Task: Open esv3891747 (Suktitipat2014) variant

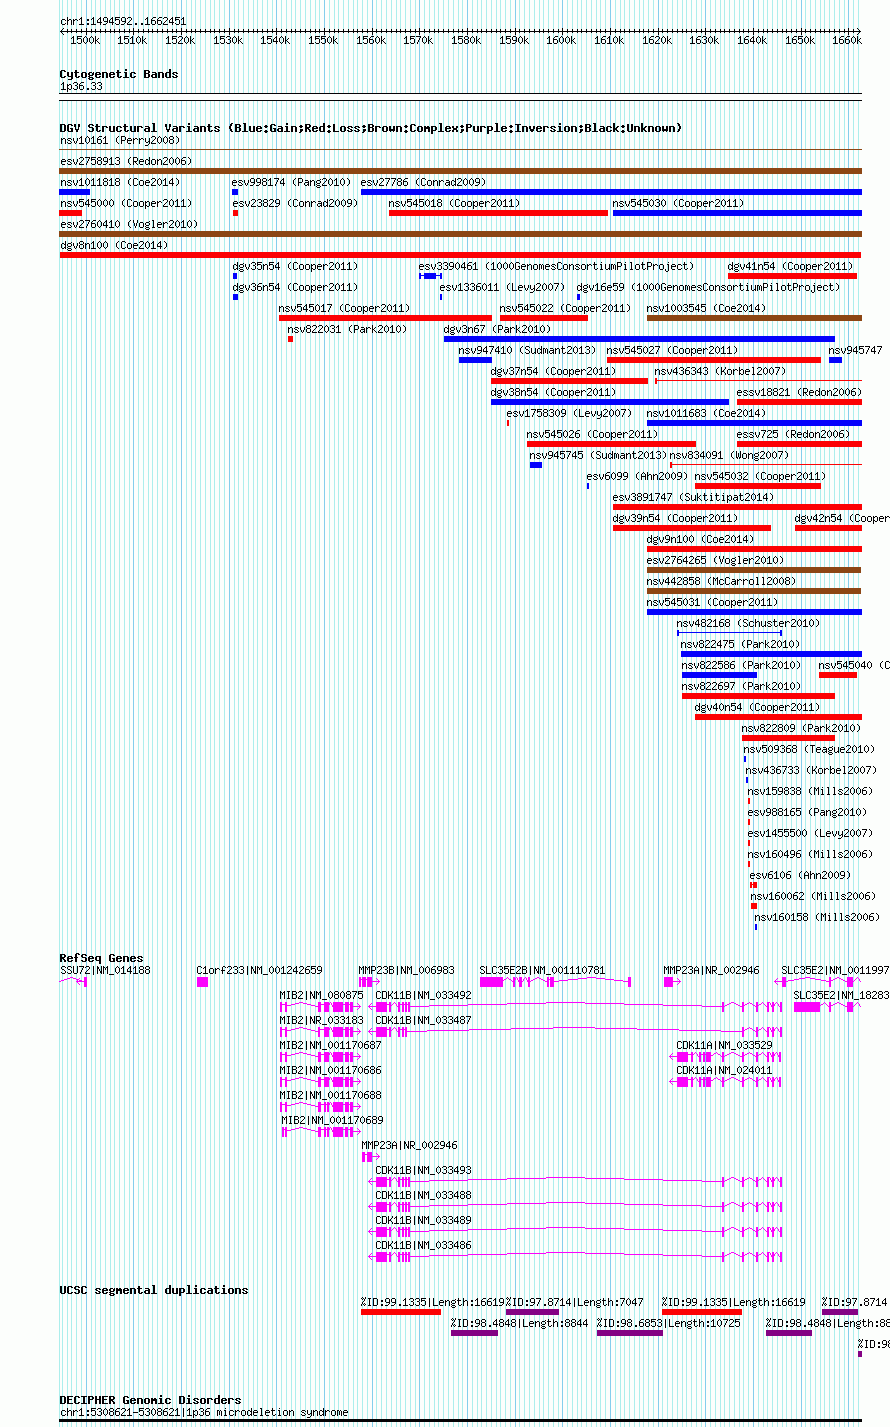Action: (x=693, y=497)
